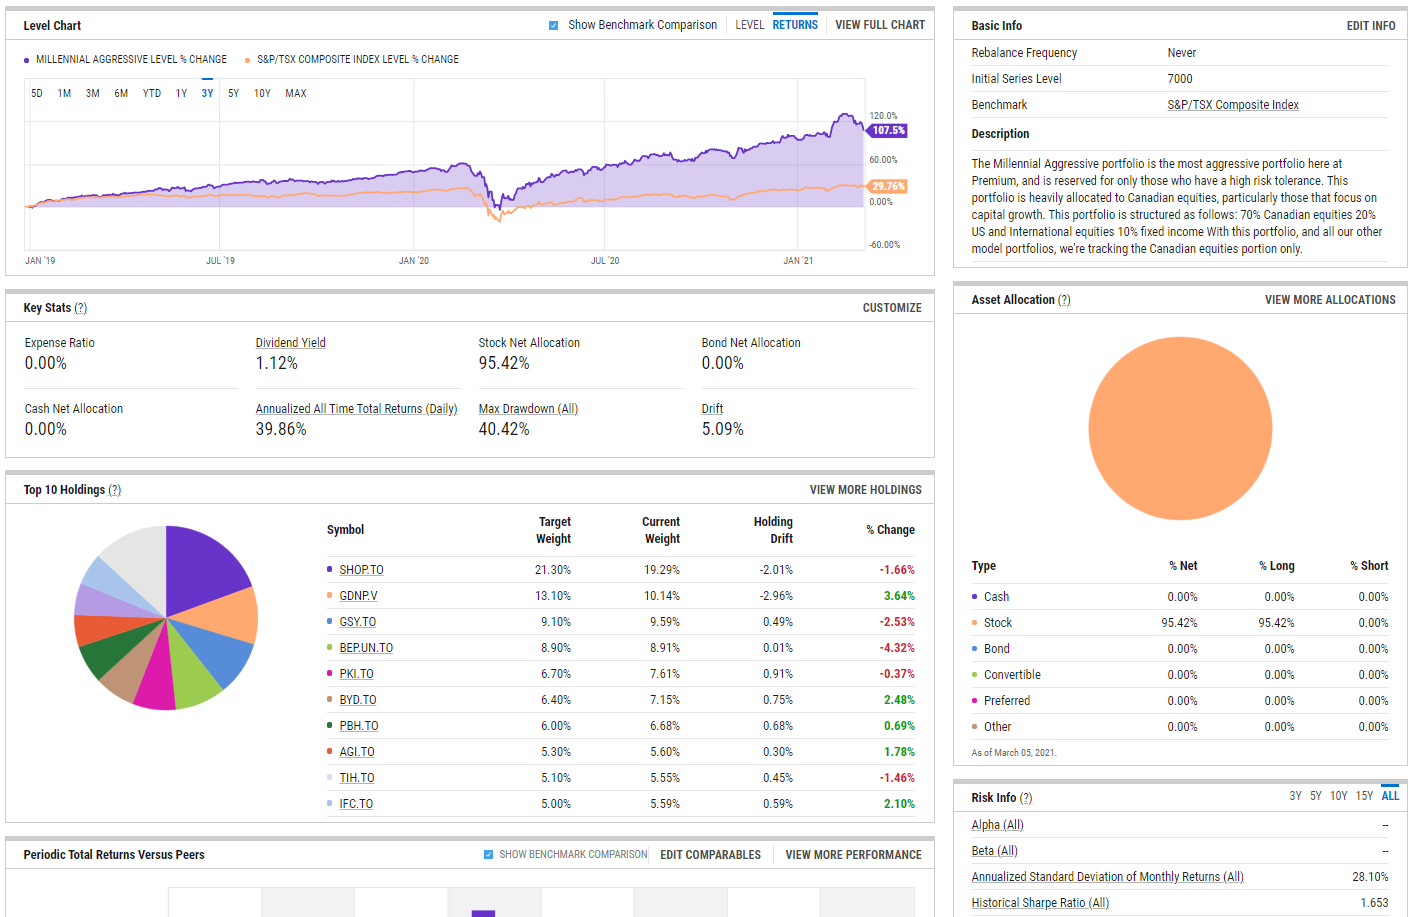Click the 29.76% benchmark value flag
This screenshot has width=1416, height=917.
[887, 186]
